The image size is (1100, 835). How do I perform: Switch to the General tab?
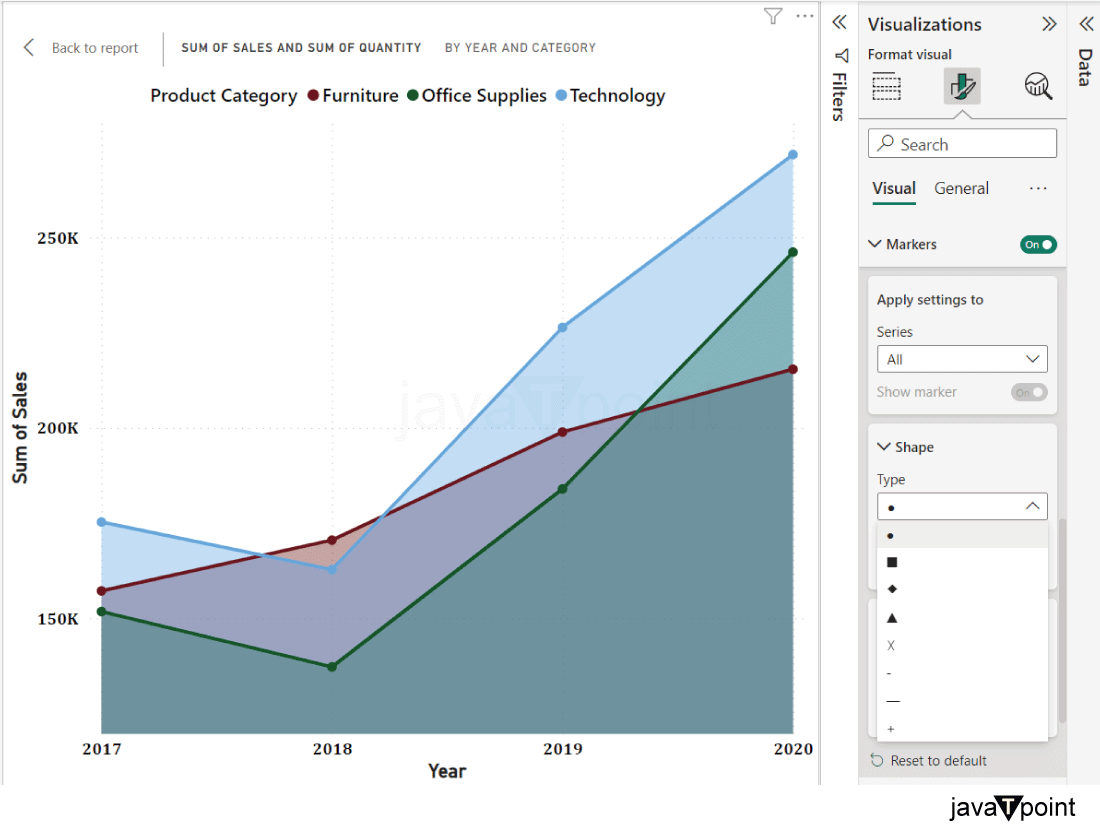pos(961,188)
